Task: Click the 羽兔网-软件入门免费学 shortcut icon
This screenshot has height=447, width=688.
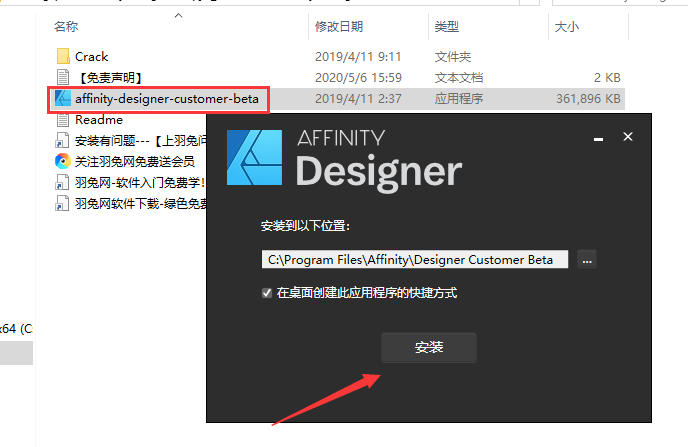Action: pos(62,182)
